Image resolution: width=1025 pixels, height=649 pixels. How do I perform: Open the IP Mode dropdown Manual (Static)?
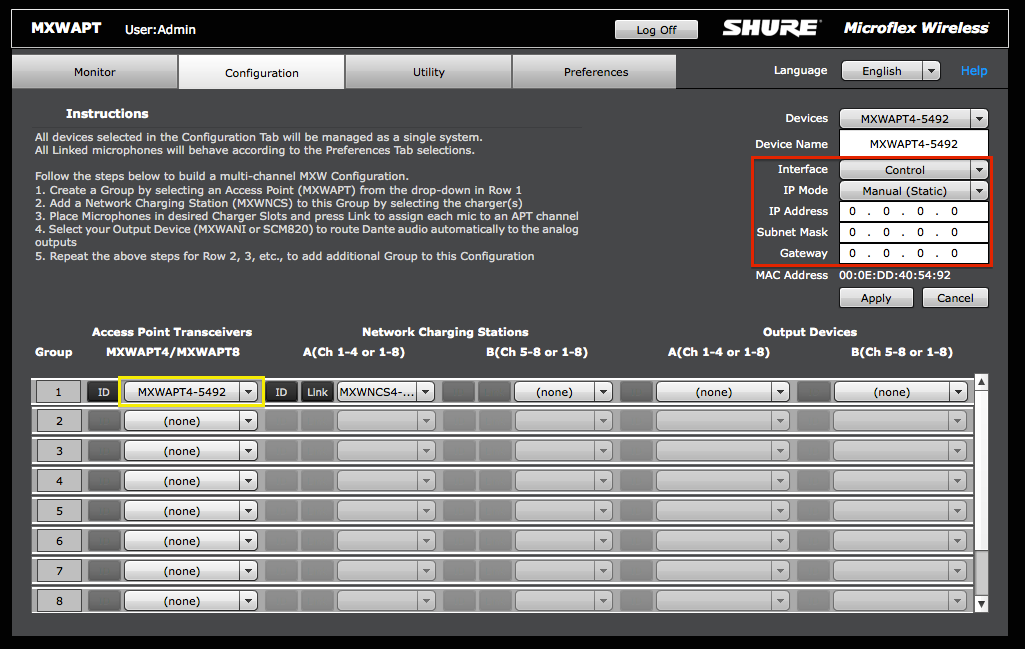[x=913, y=191]
